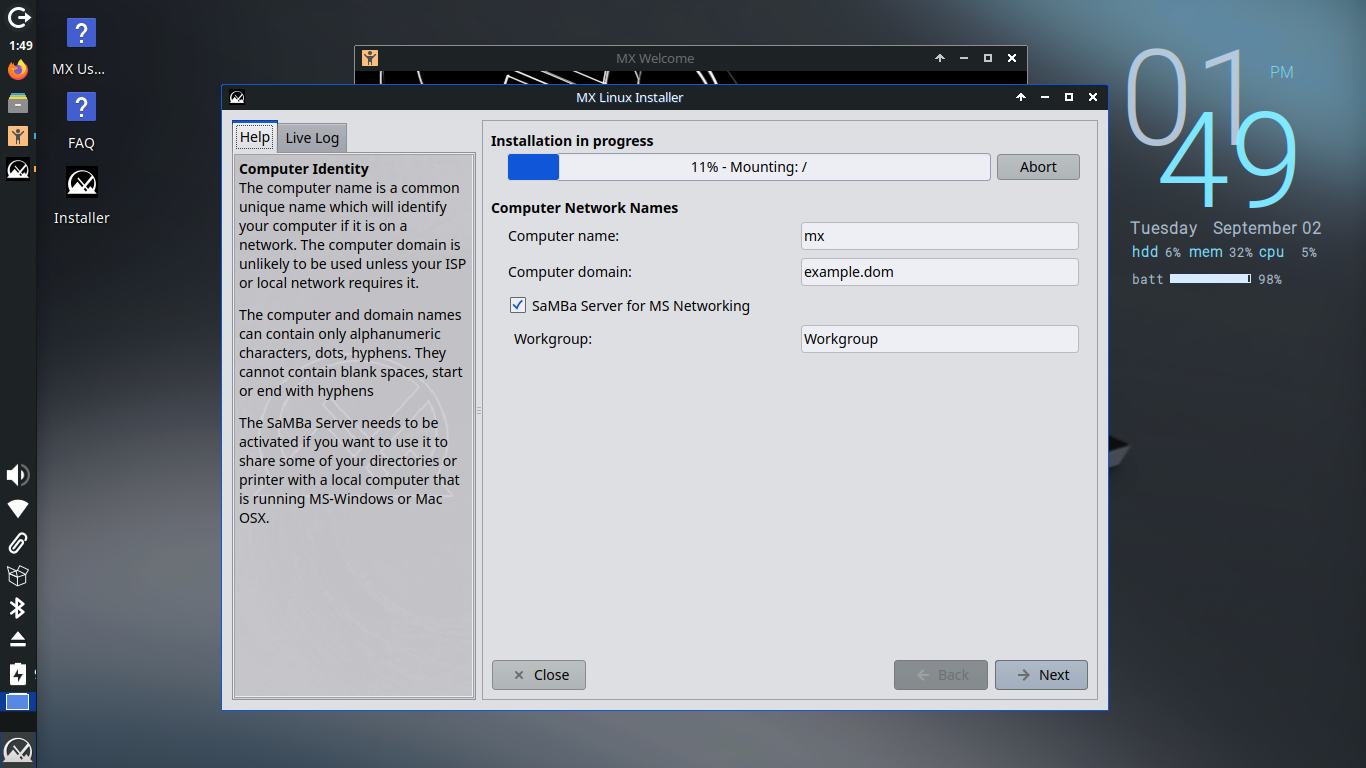This screenshot has height=768, width=1366.
Task: Switch to the Live Log tab
Action: pyautogui.click(x=312, y=137)
